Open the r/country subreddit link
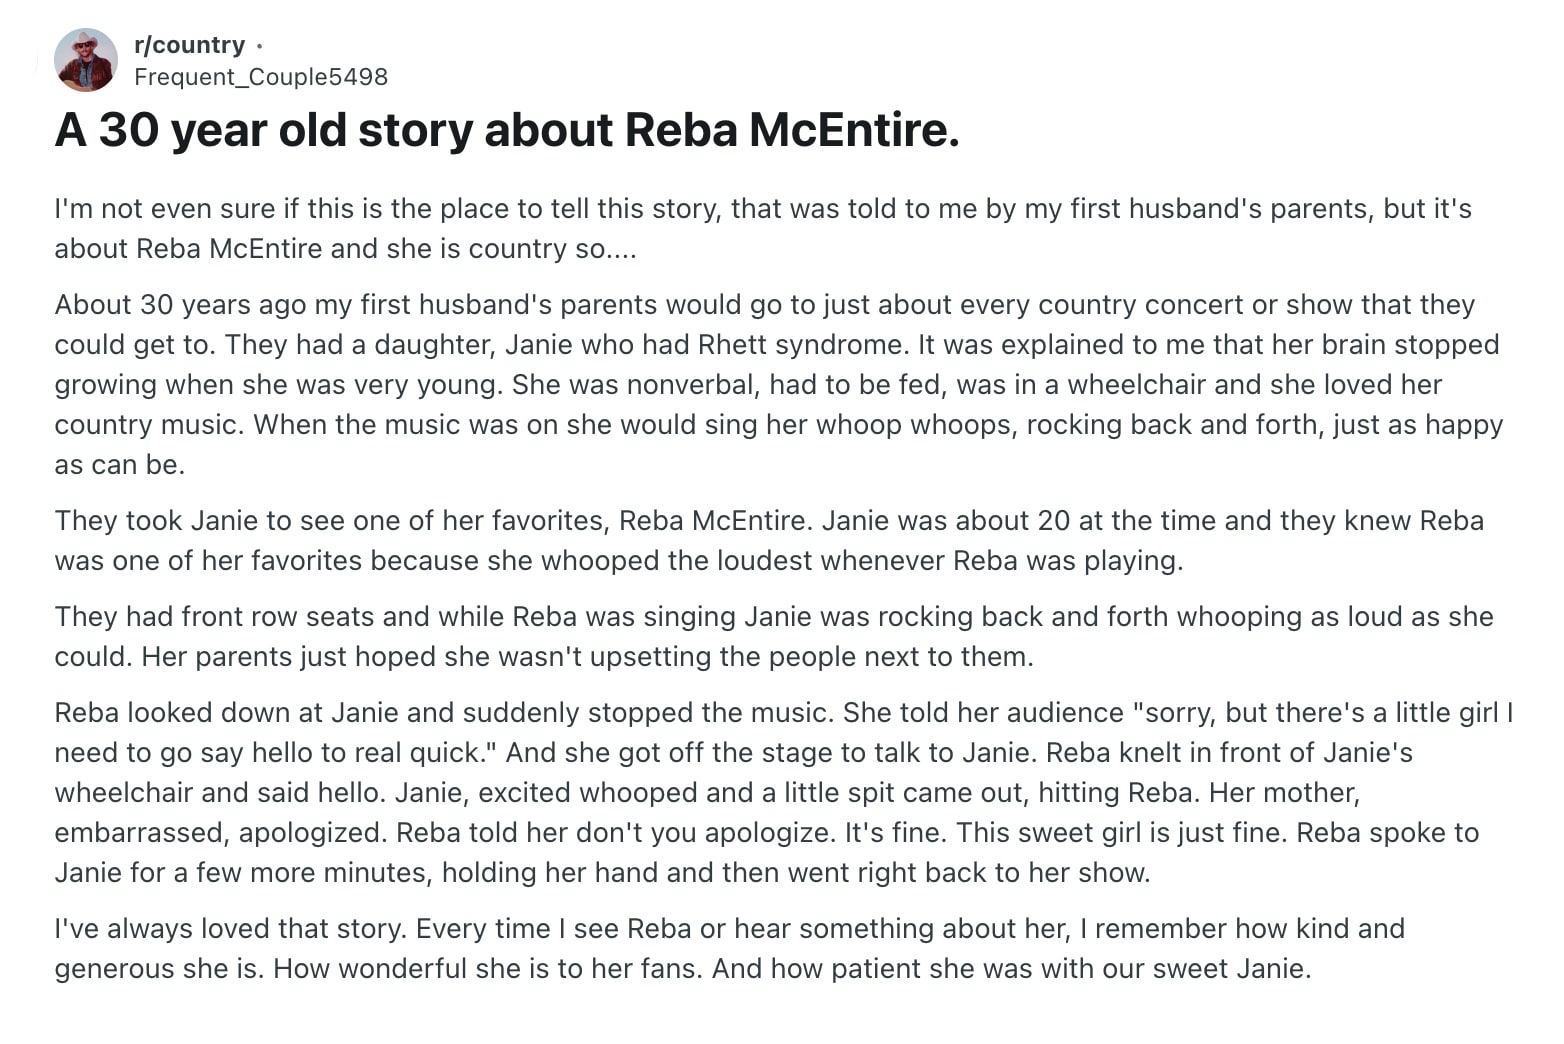The width and height of the screenshot is (1564, 1044). pos(189,45)
